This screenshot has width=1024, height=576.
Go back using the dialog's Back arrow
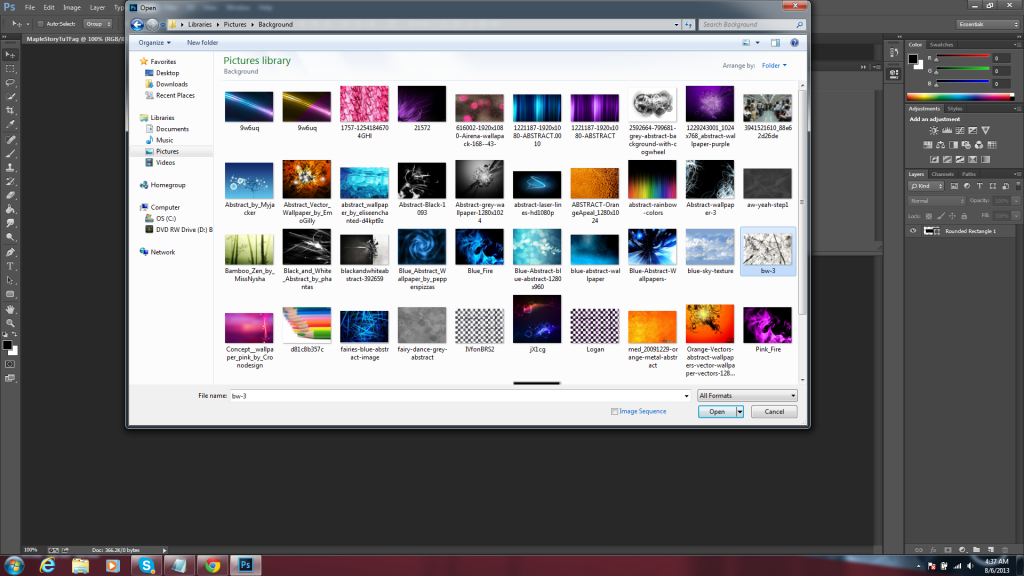pos(137,25)
